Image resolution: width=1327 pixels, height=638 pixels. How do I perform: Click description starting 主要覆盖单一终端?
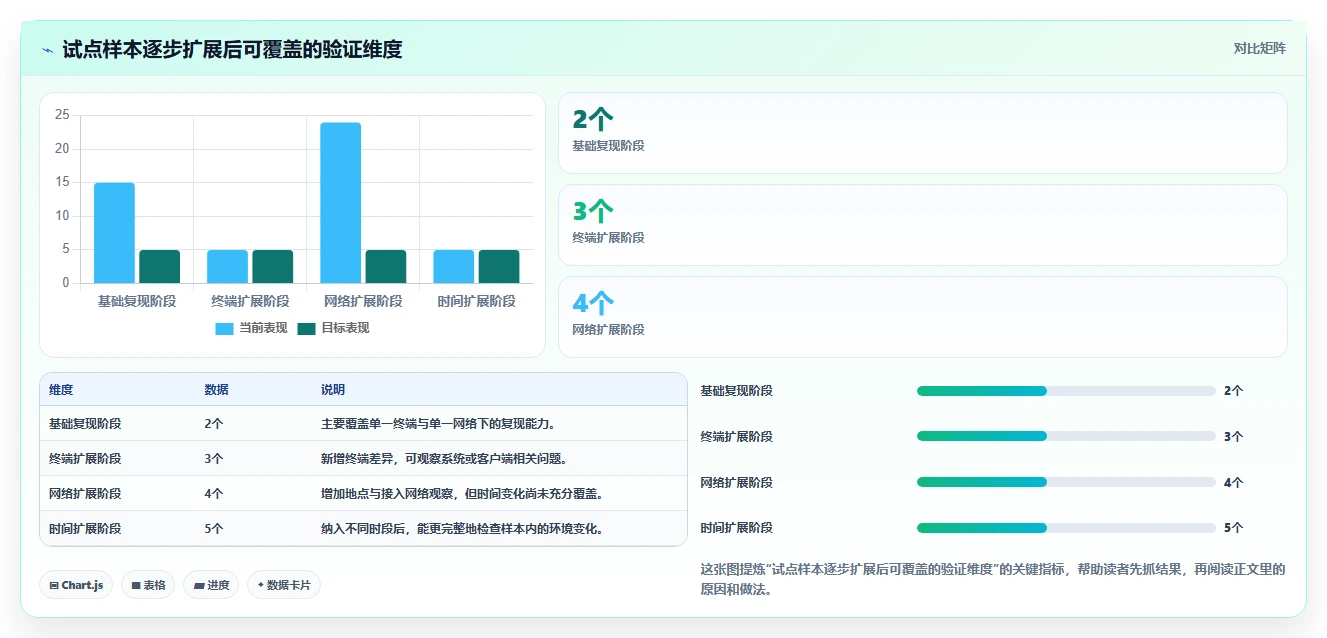pyautogui.click(x=438, y=424)
